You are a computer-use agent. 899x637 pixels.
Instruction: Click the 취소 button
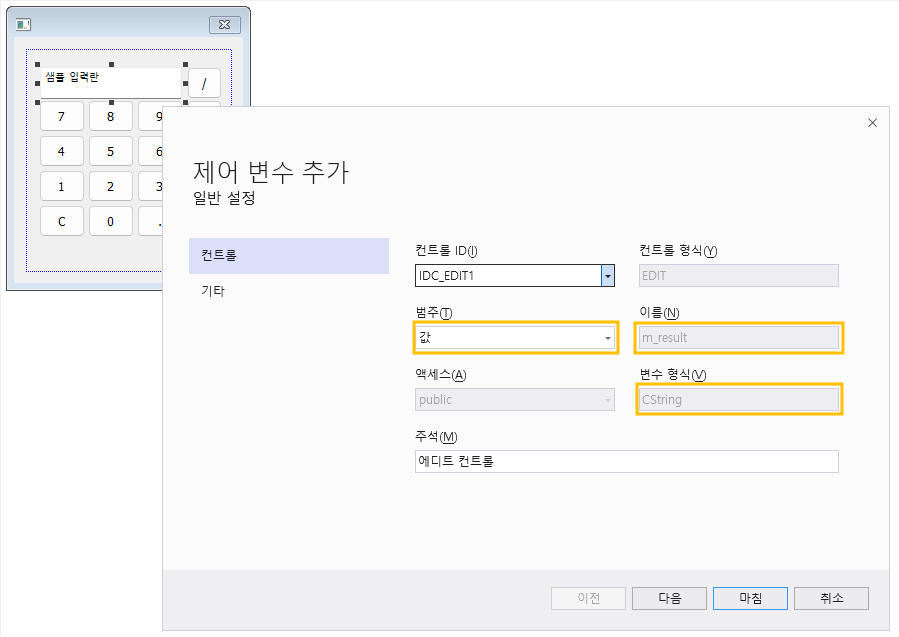pyautogui.click(x=831, y=598)
